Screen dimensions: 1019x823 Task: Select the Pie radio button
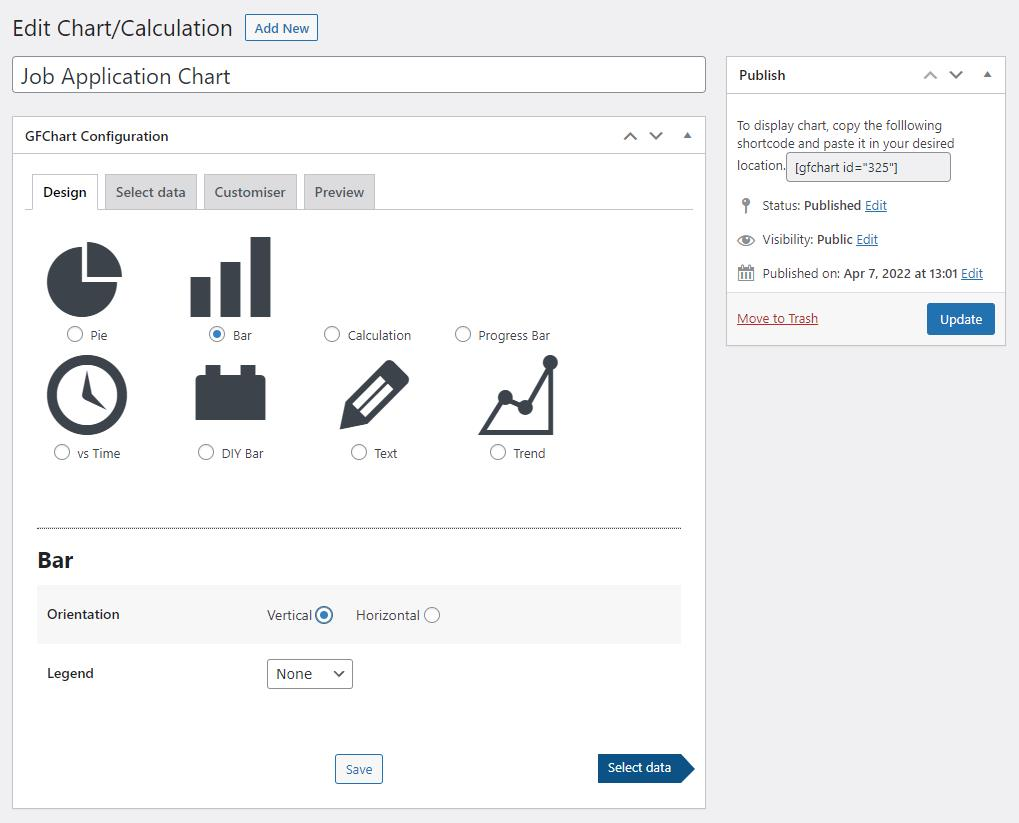pyautogui.click(x=75, y=334)
